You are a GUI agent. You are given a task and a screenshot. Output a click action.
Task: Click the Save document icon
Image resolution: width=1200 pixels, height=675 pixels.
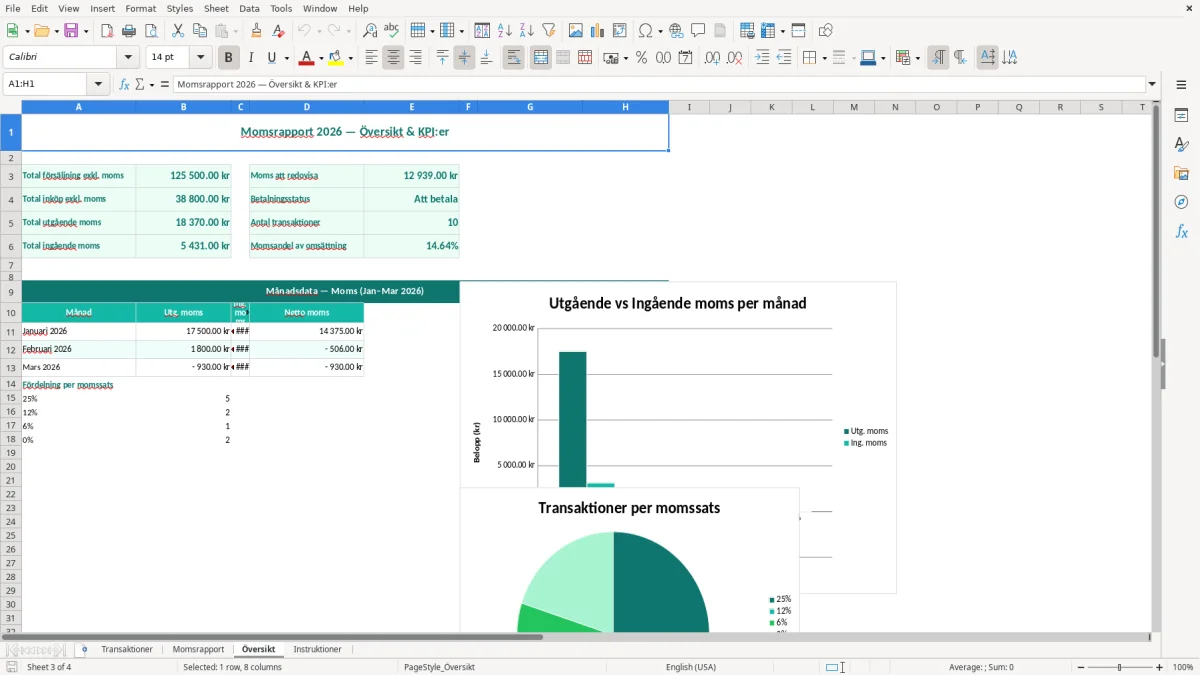point(71,31)
